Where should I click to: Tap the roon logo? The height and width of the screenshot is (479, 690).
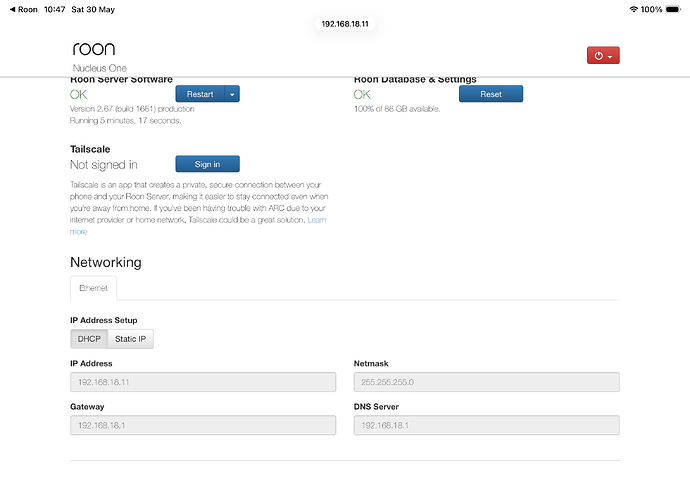pos(94,49)
